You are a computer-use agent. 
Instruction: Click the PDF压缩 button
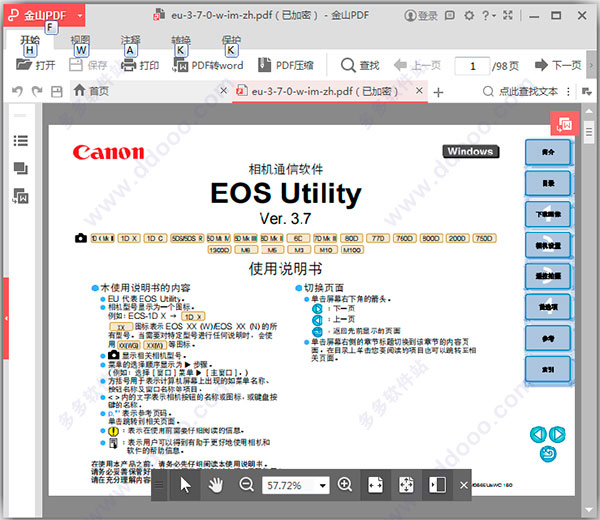pos(286,65)
